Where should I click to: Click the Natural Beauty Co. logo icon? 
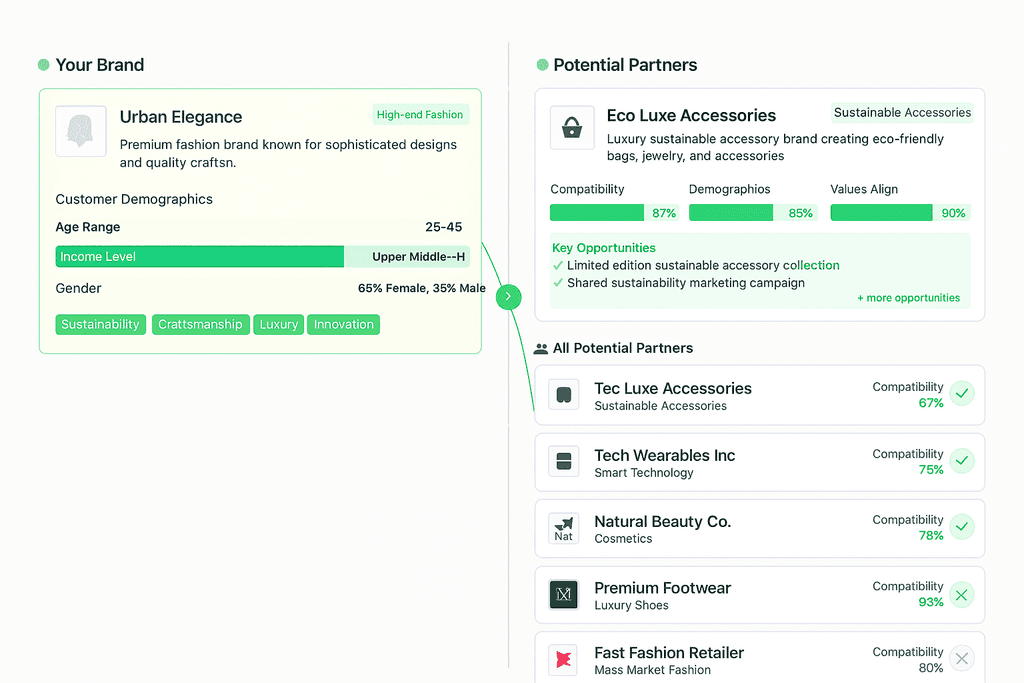564,528
